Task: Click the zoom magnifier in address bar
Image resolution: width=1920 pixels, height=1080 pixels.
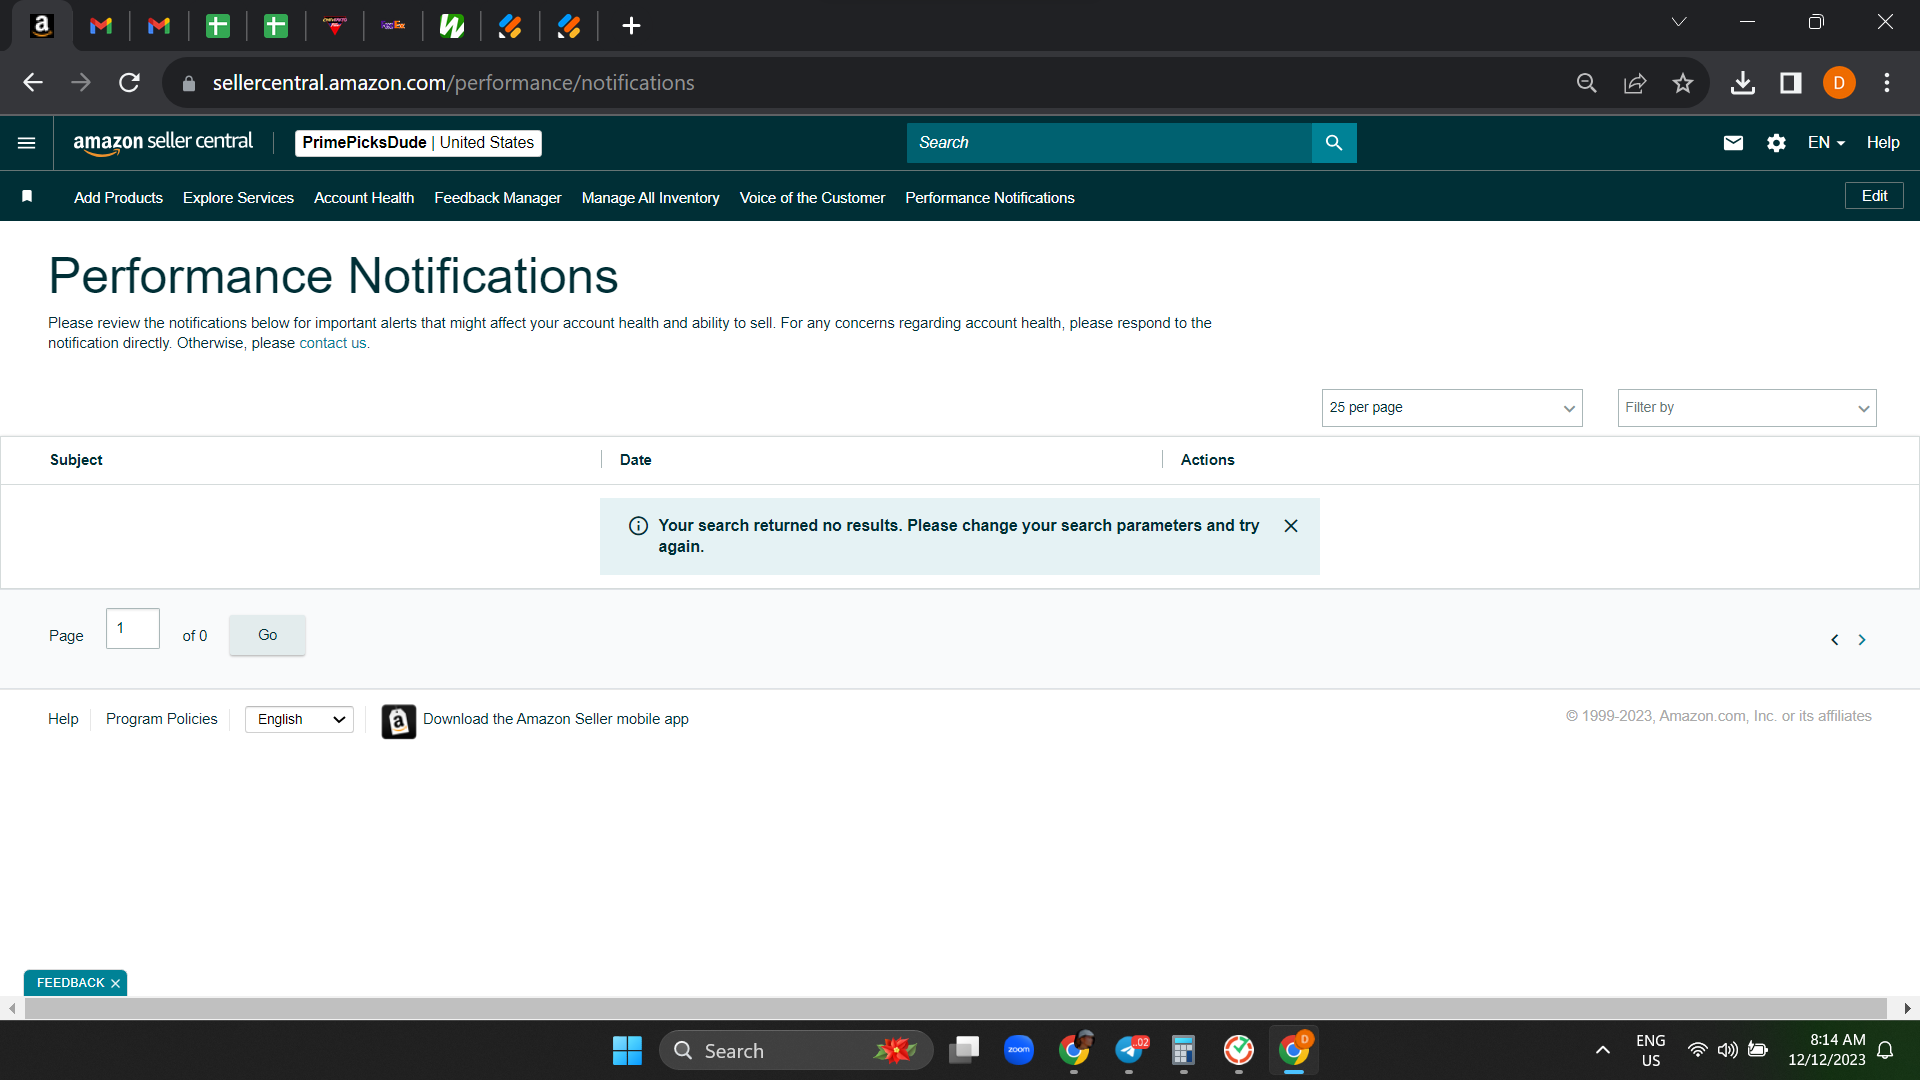Action: (1587, 83)
